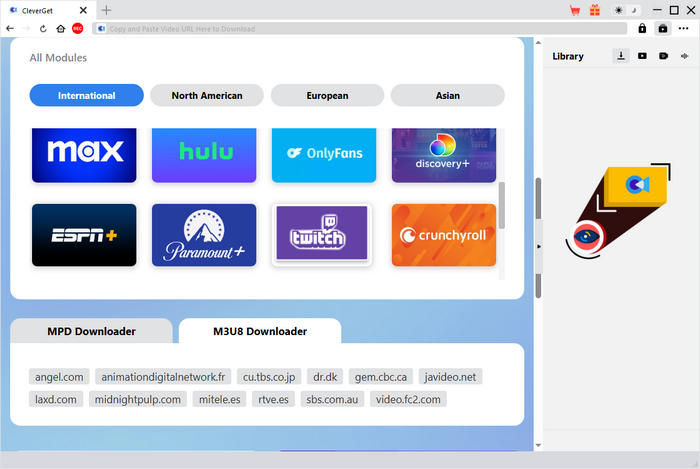This screenshot has height=469, width=700.
Task: Click the modules list scrollbar thumb
Action: 502,205
